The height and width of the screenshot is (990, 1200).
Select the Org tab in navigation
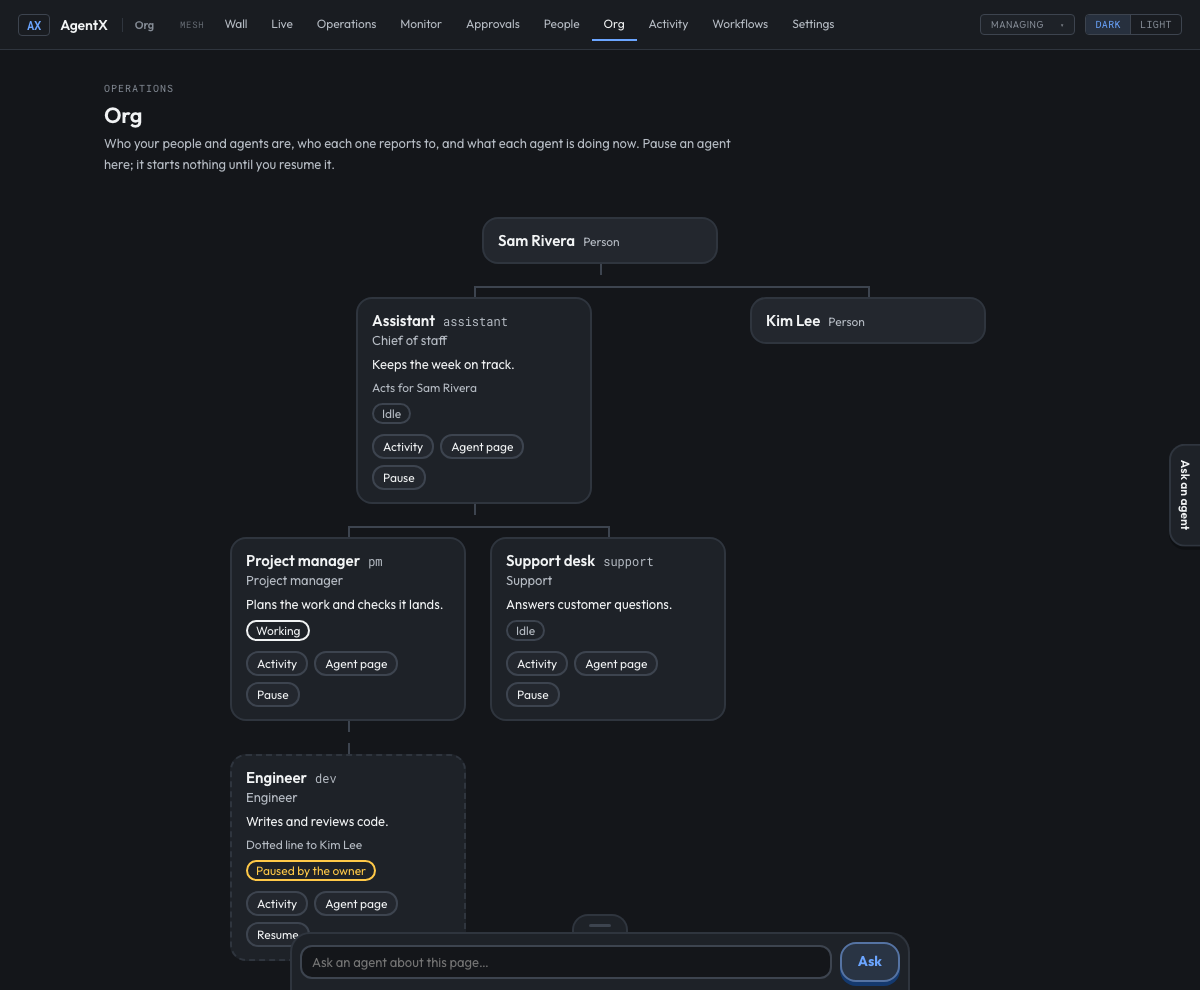tap(614, 24)
